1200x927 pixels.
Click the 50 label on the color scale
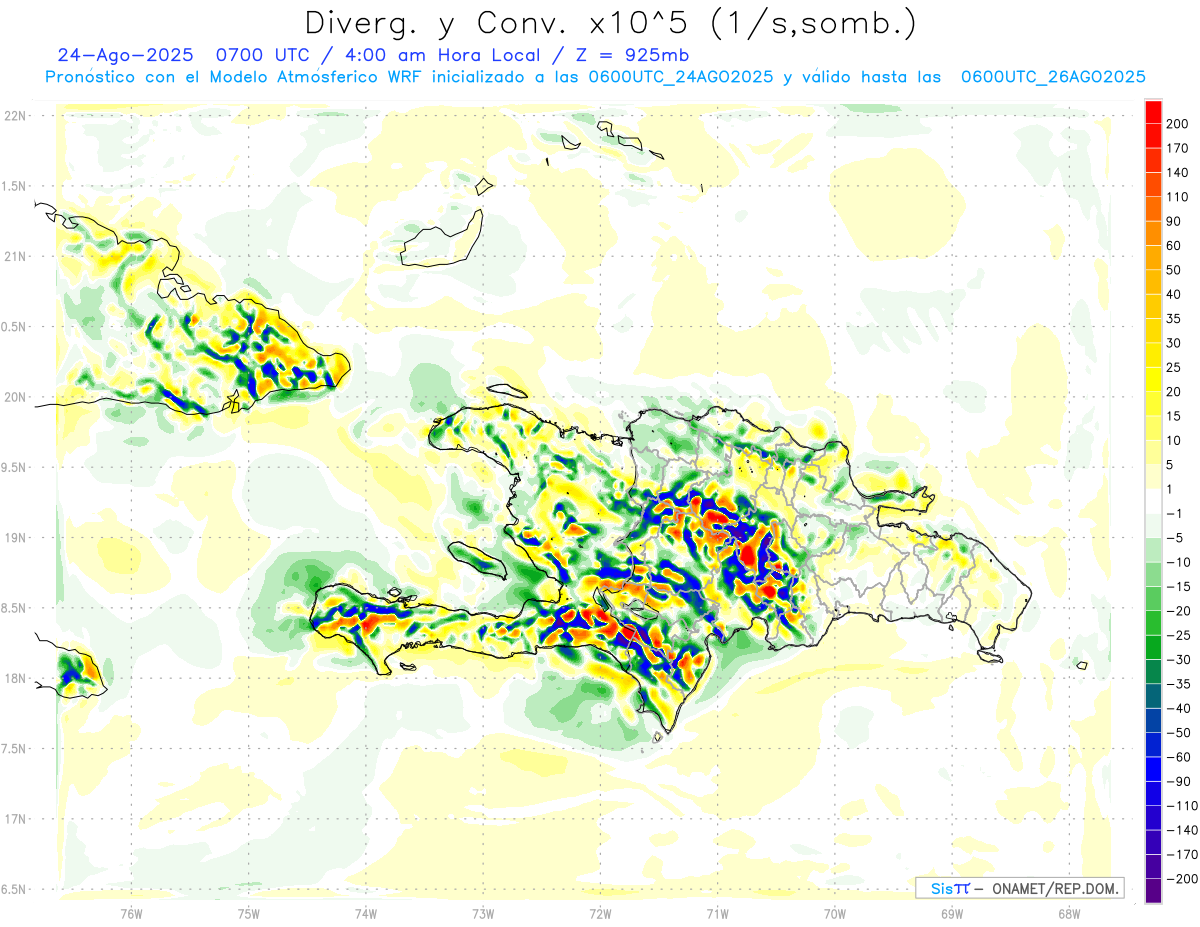(x=1177, y=270)
